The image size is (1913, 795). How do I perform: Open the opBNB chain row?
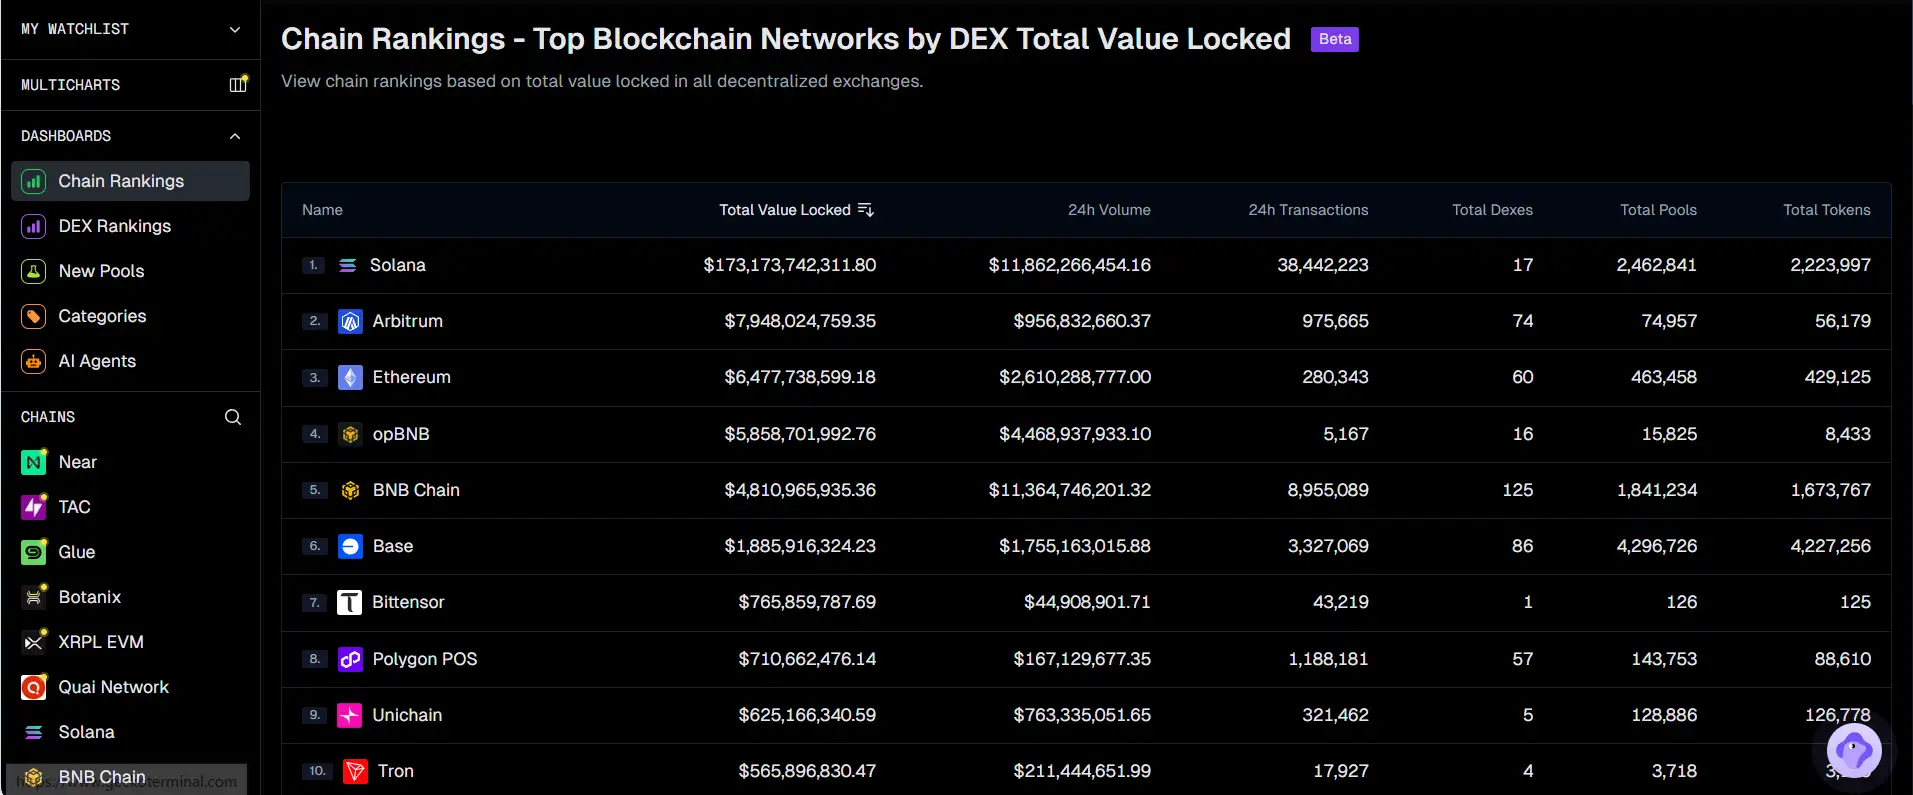(x=401, y=434)
